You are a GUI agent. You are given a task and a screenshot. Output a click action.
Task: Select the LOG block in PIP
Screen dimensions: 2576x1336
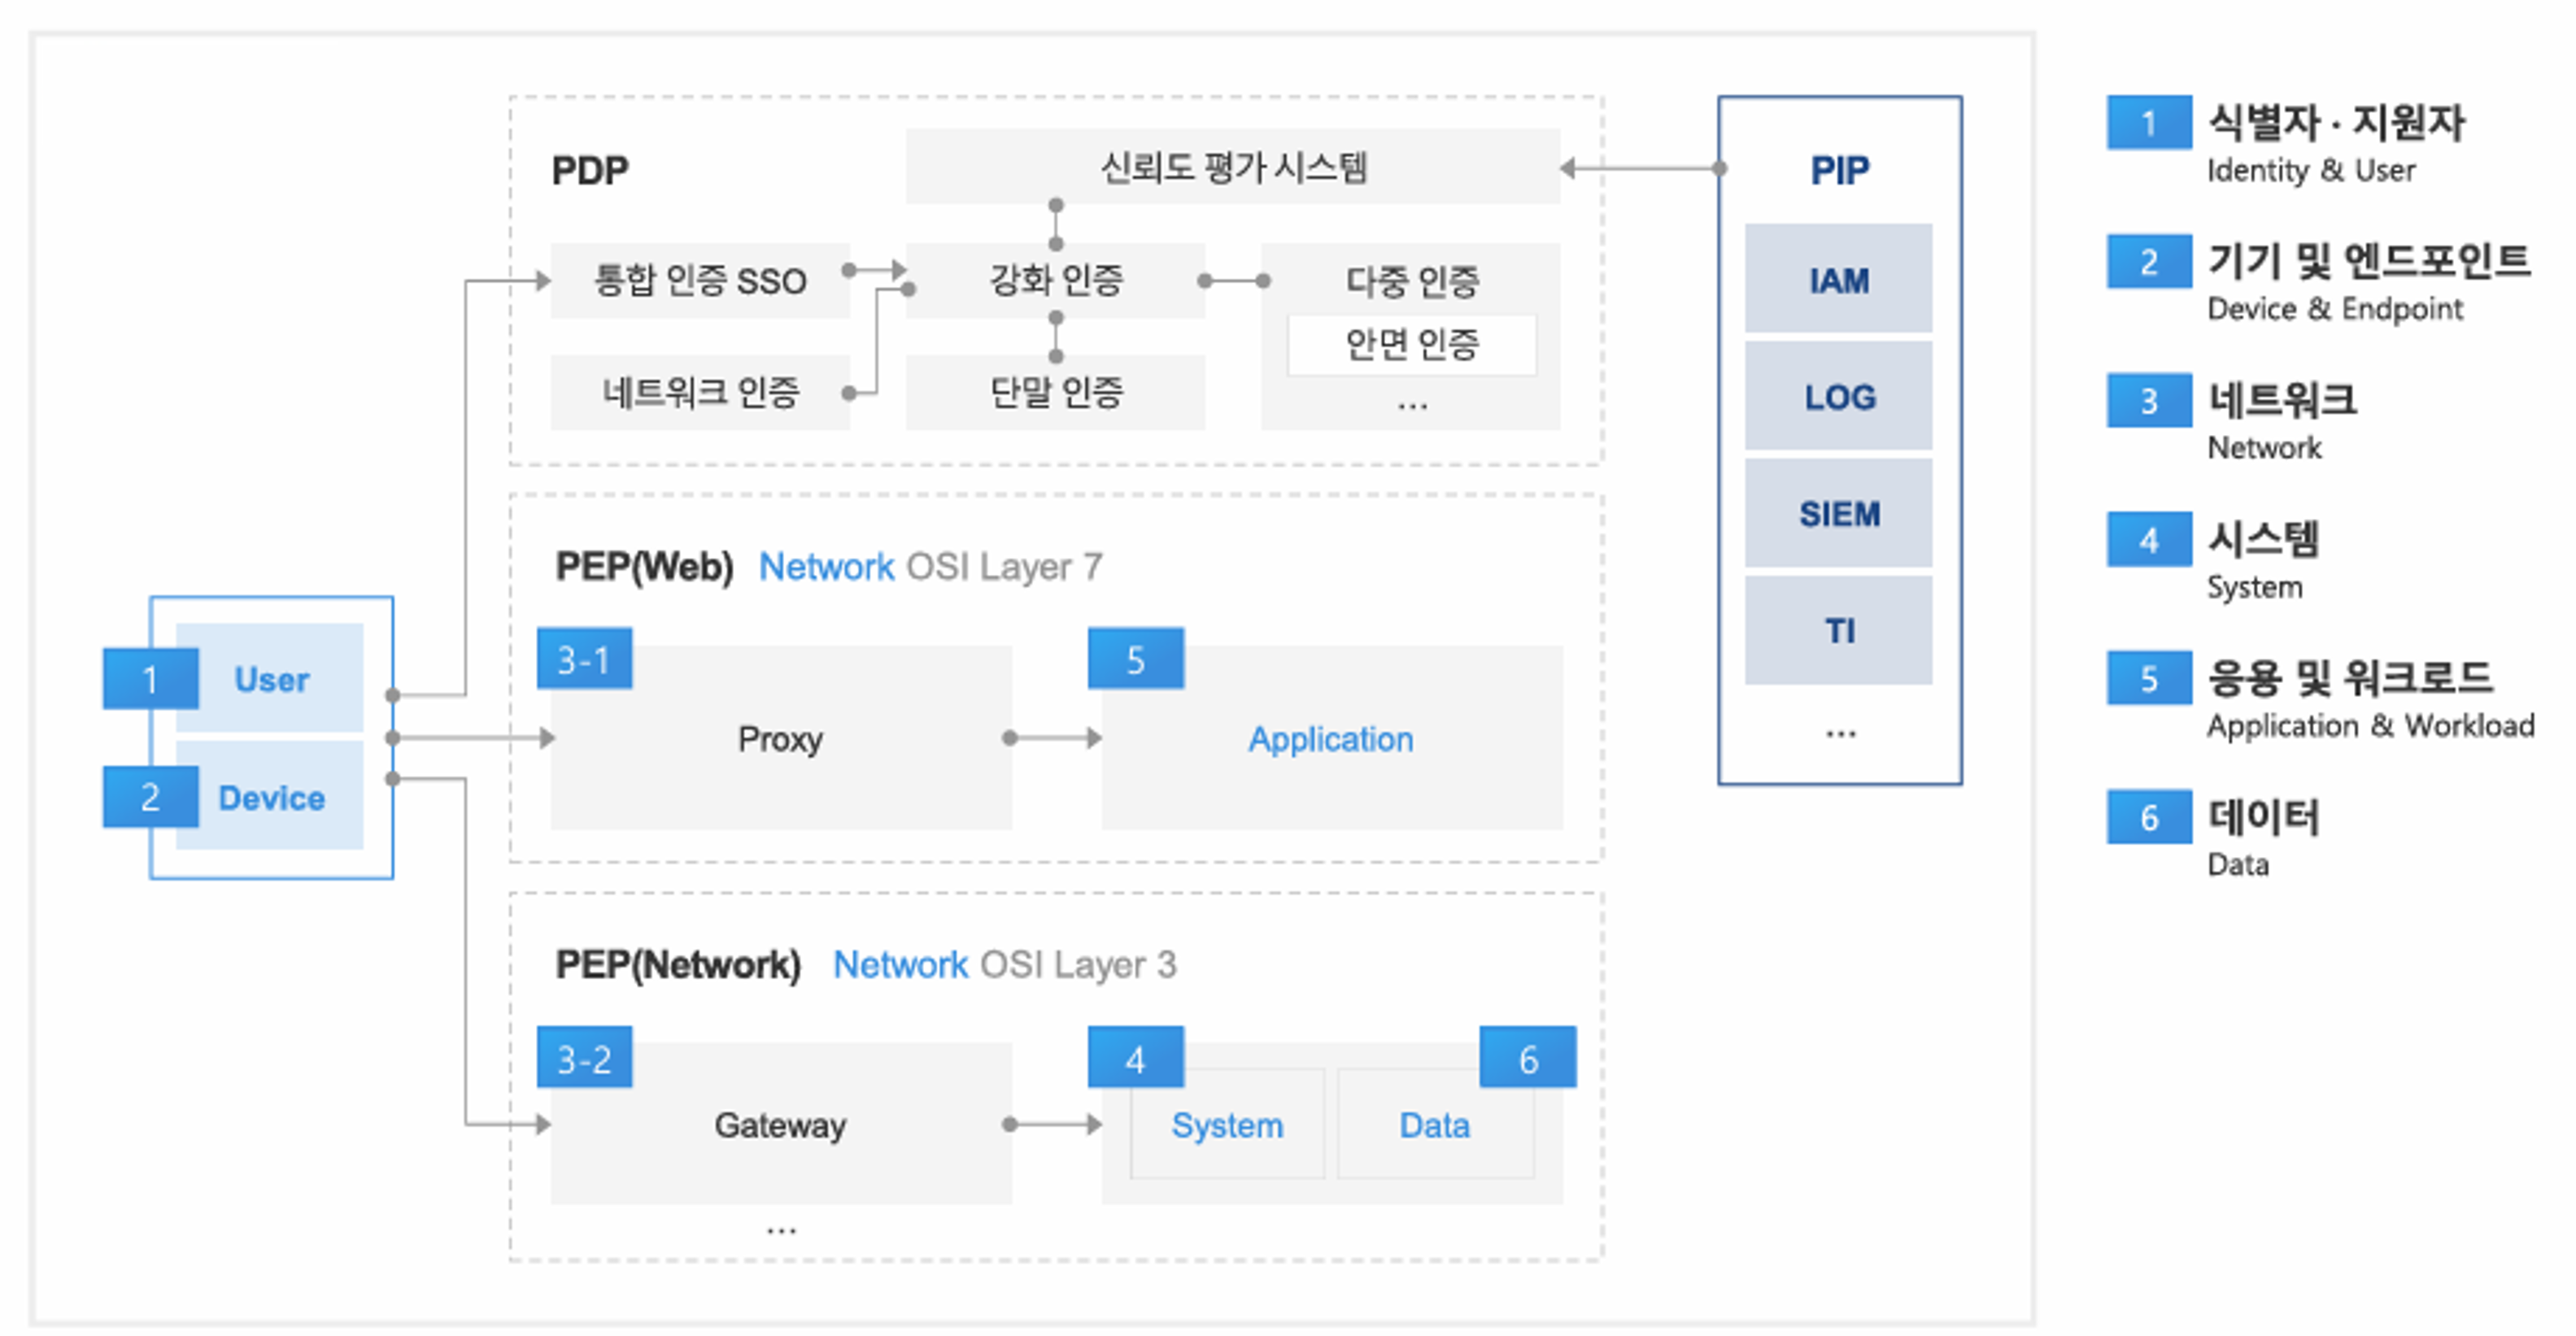(x=1839, y=396)
